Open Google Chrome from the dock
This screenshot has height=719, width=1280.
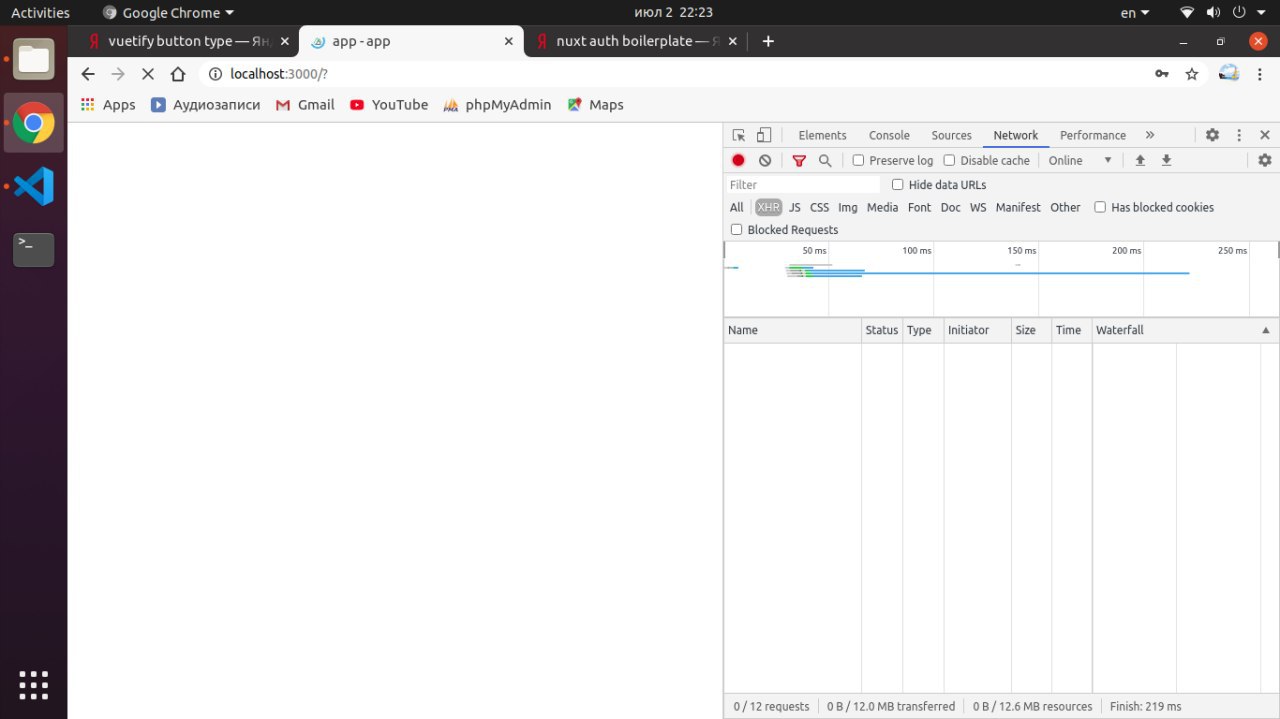[33, 123]
